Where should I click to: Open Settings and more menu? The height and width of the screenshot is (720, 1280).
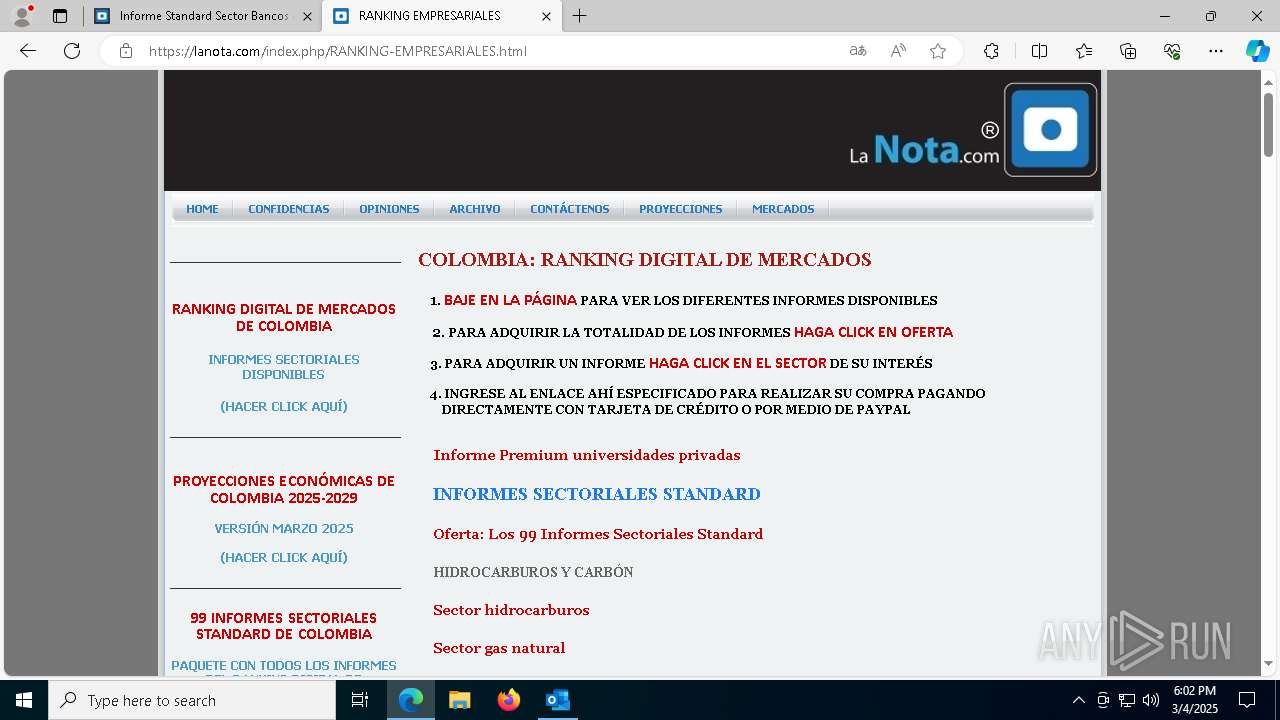pos(1216,51)
